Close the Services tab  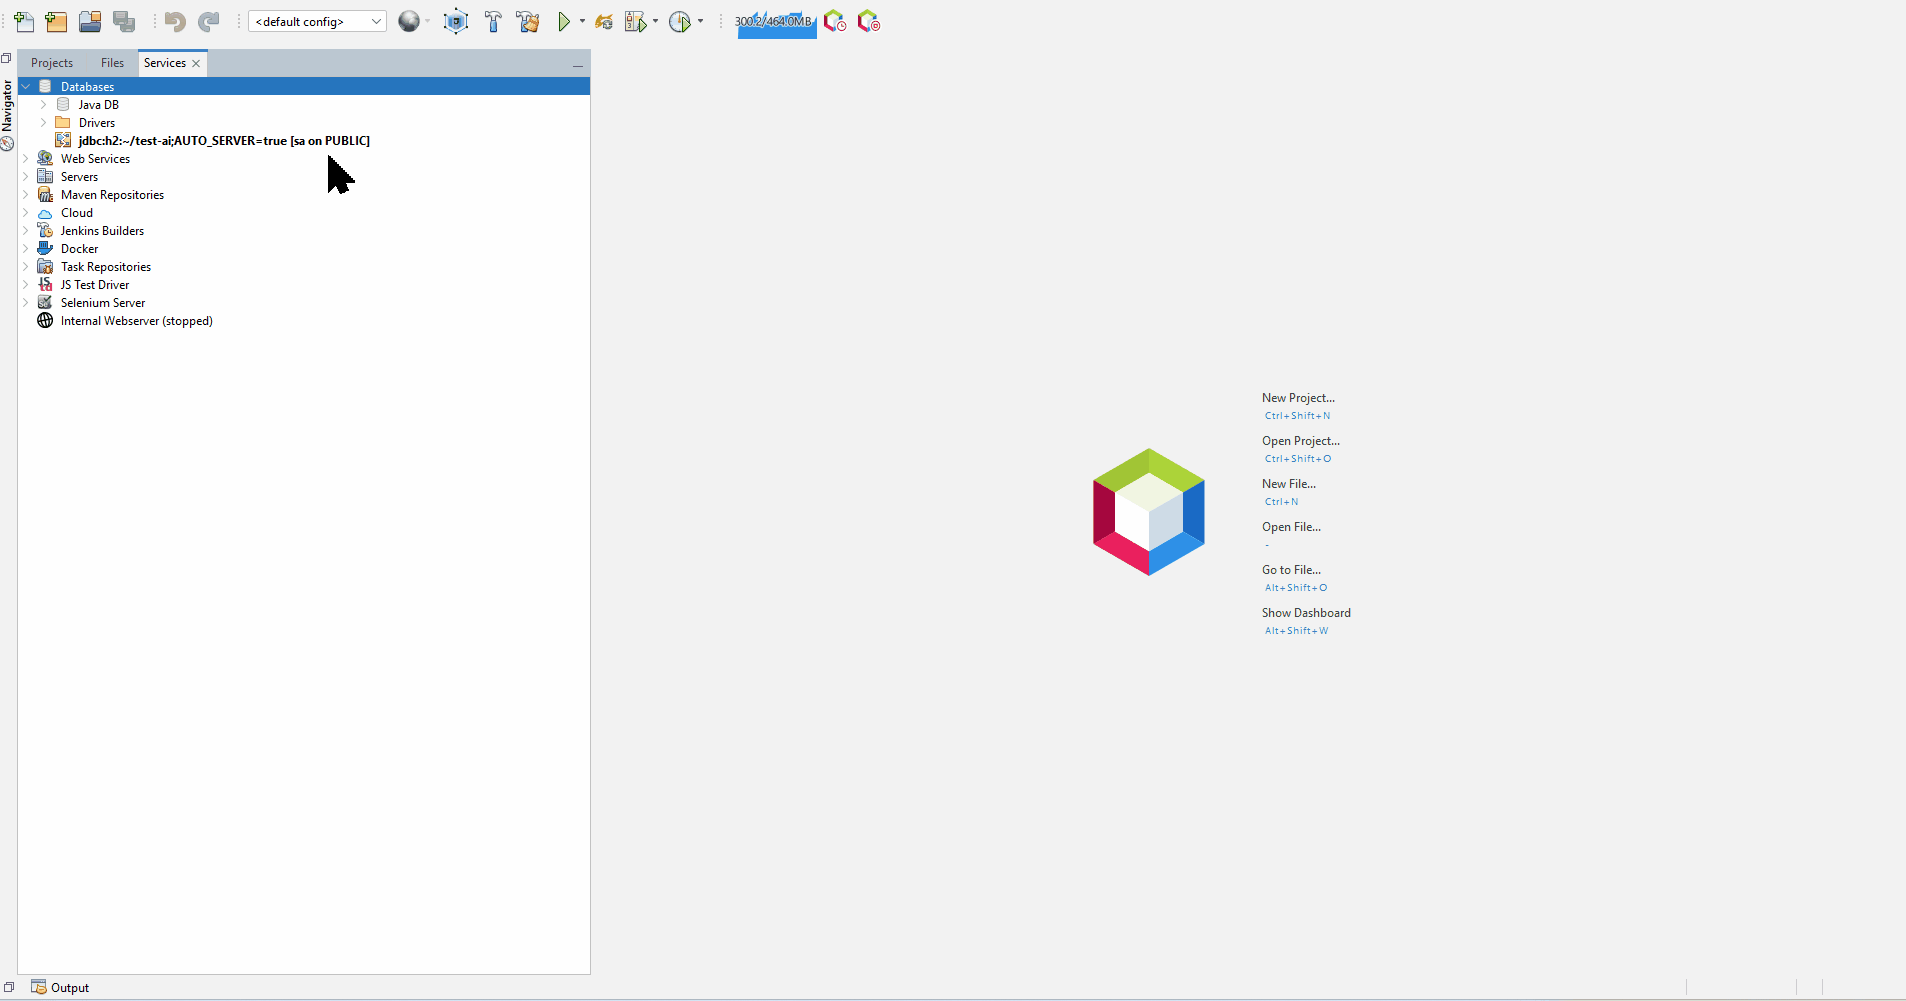(197, 63)
